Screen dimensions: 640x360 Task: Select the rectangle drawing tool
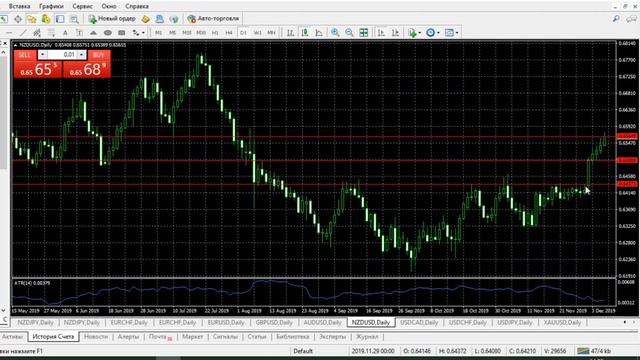122,33
